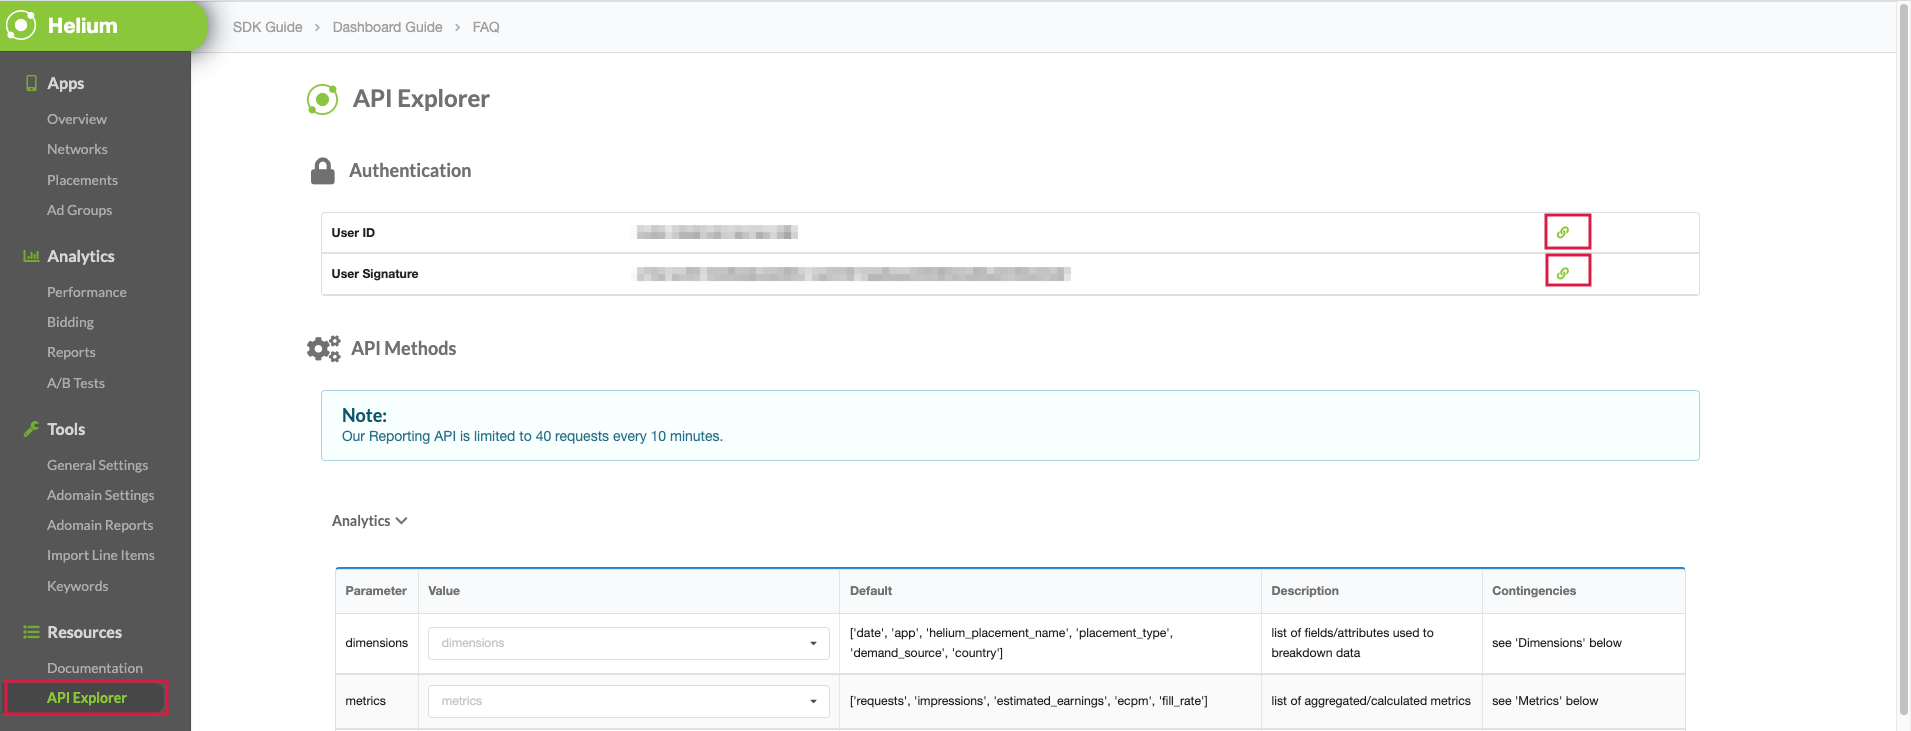Open Documentation under Resources
This screenshot has width=1911, height=731.
95,668
